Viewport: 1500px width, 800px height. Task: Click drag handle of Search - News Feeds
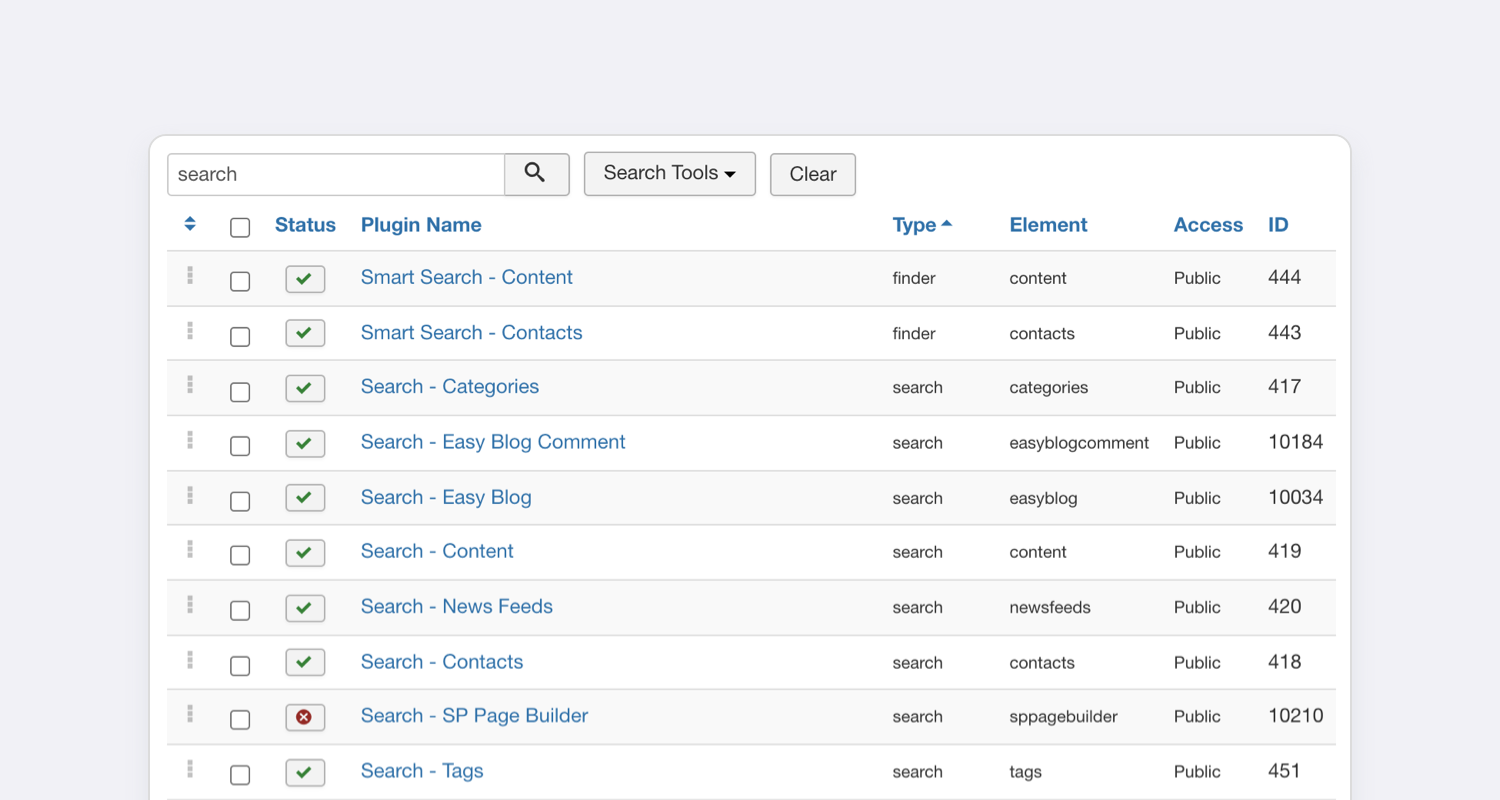pyautogui.click(x=190, y=605)
